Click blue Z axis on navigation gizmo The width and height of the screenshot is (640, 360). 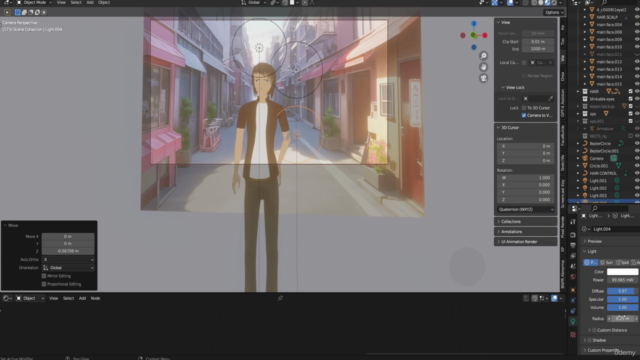[474, 24]
